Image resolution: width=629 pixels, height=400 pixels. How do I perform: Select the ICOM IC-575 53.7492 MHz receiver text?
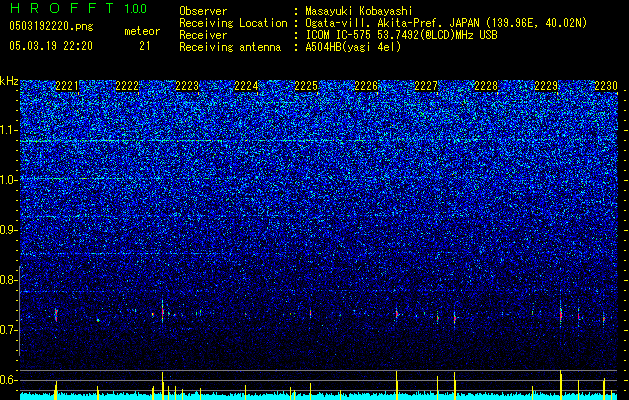coord(401,35)
